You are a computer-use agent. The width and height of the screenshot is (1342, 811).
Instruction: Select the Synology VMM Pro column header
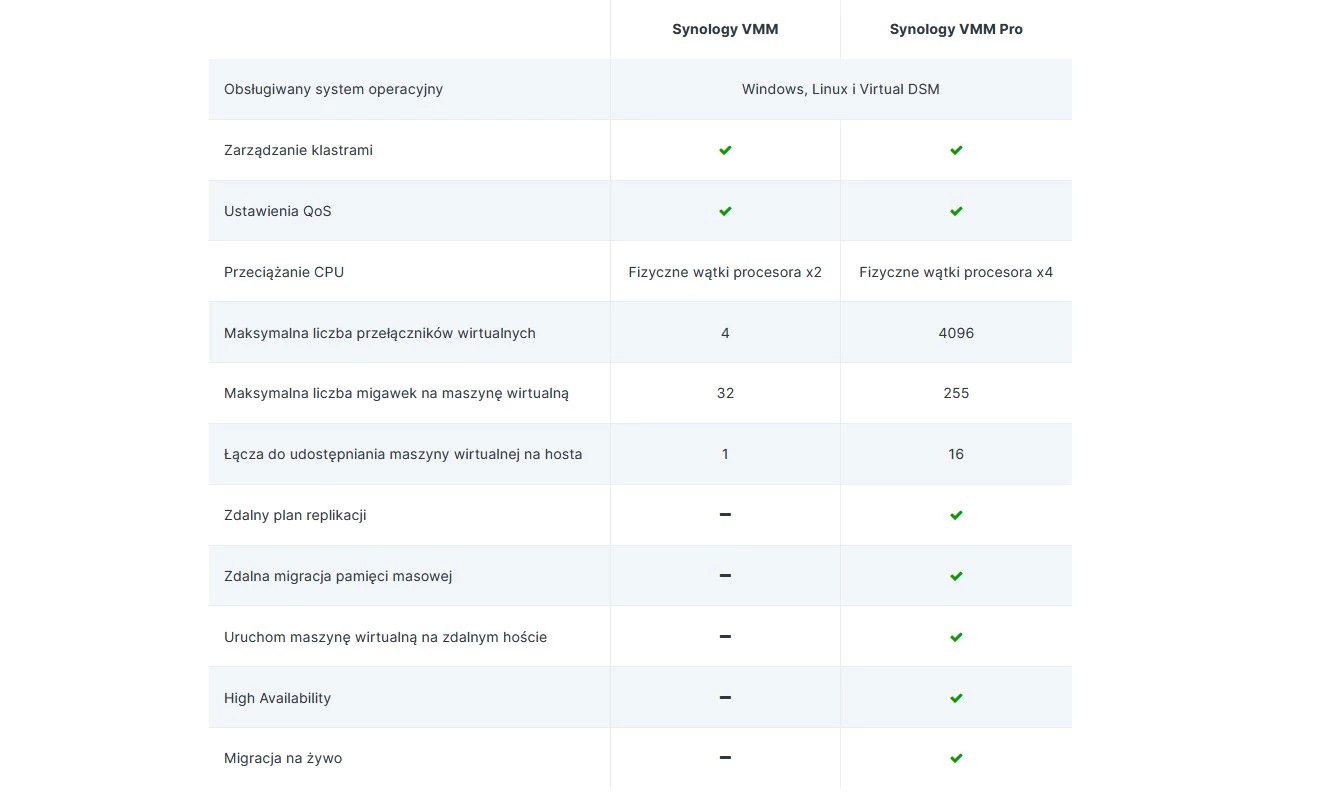pyautogui.click(x=956, y=29)
